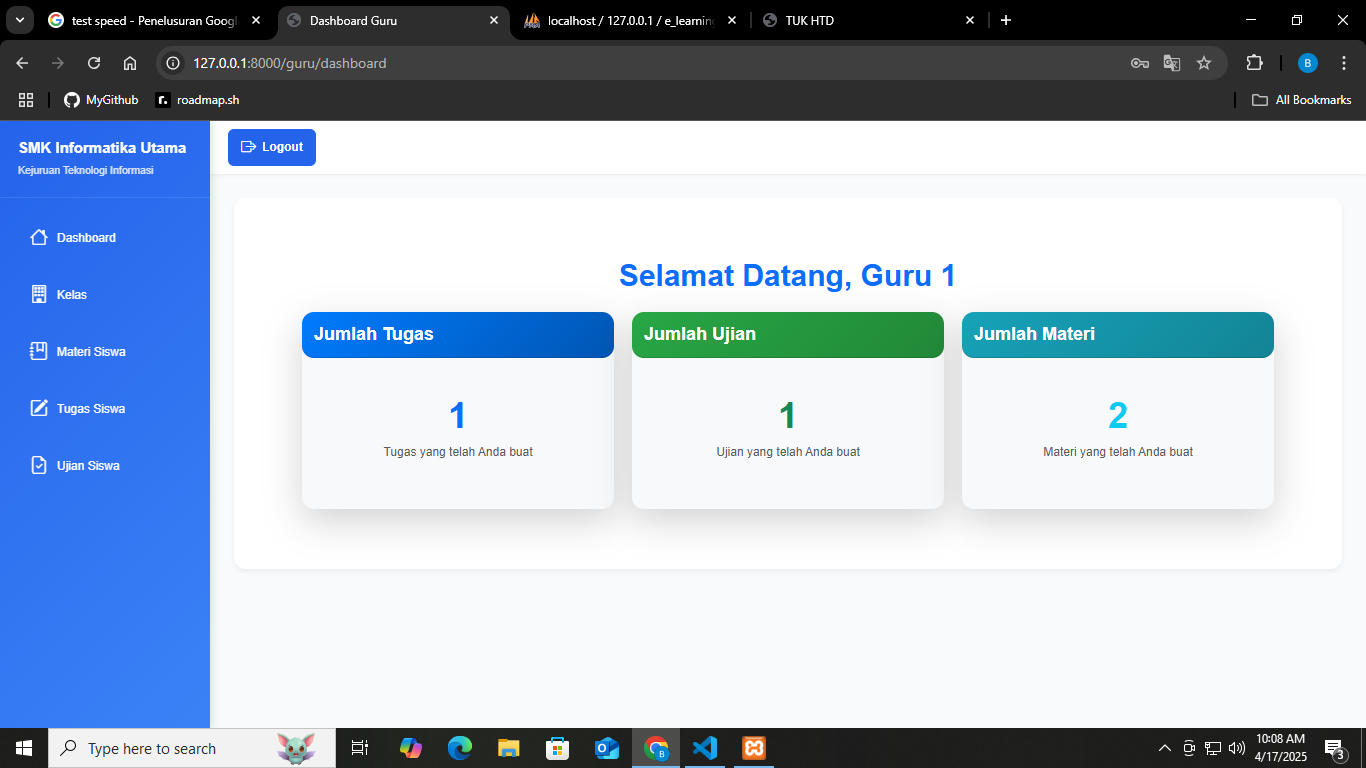Screen dimensions: 1366x768
Task: Expand the Chrome tab search dropdown
Action: 19,20
